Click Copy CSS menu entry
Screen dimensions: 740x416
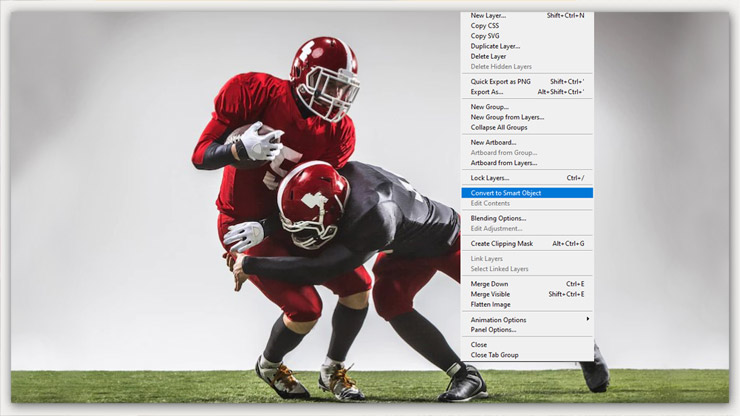pos(485,26)
